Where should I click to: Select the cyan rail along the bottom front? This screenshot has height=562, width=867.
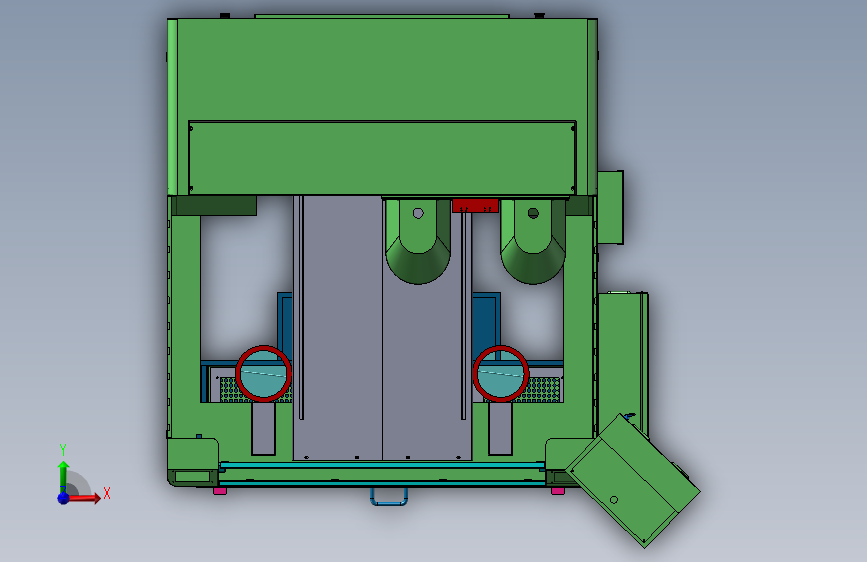pos(382,466)
